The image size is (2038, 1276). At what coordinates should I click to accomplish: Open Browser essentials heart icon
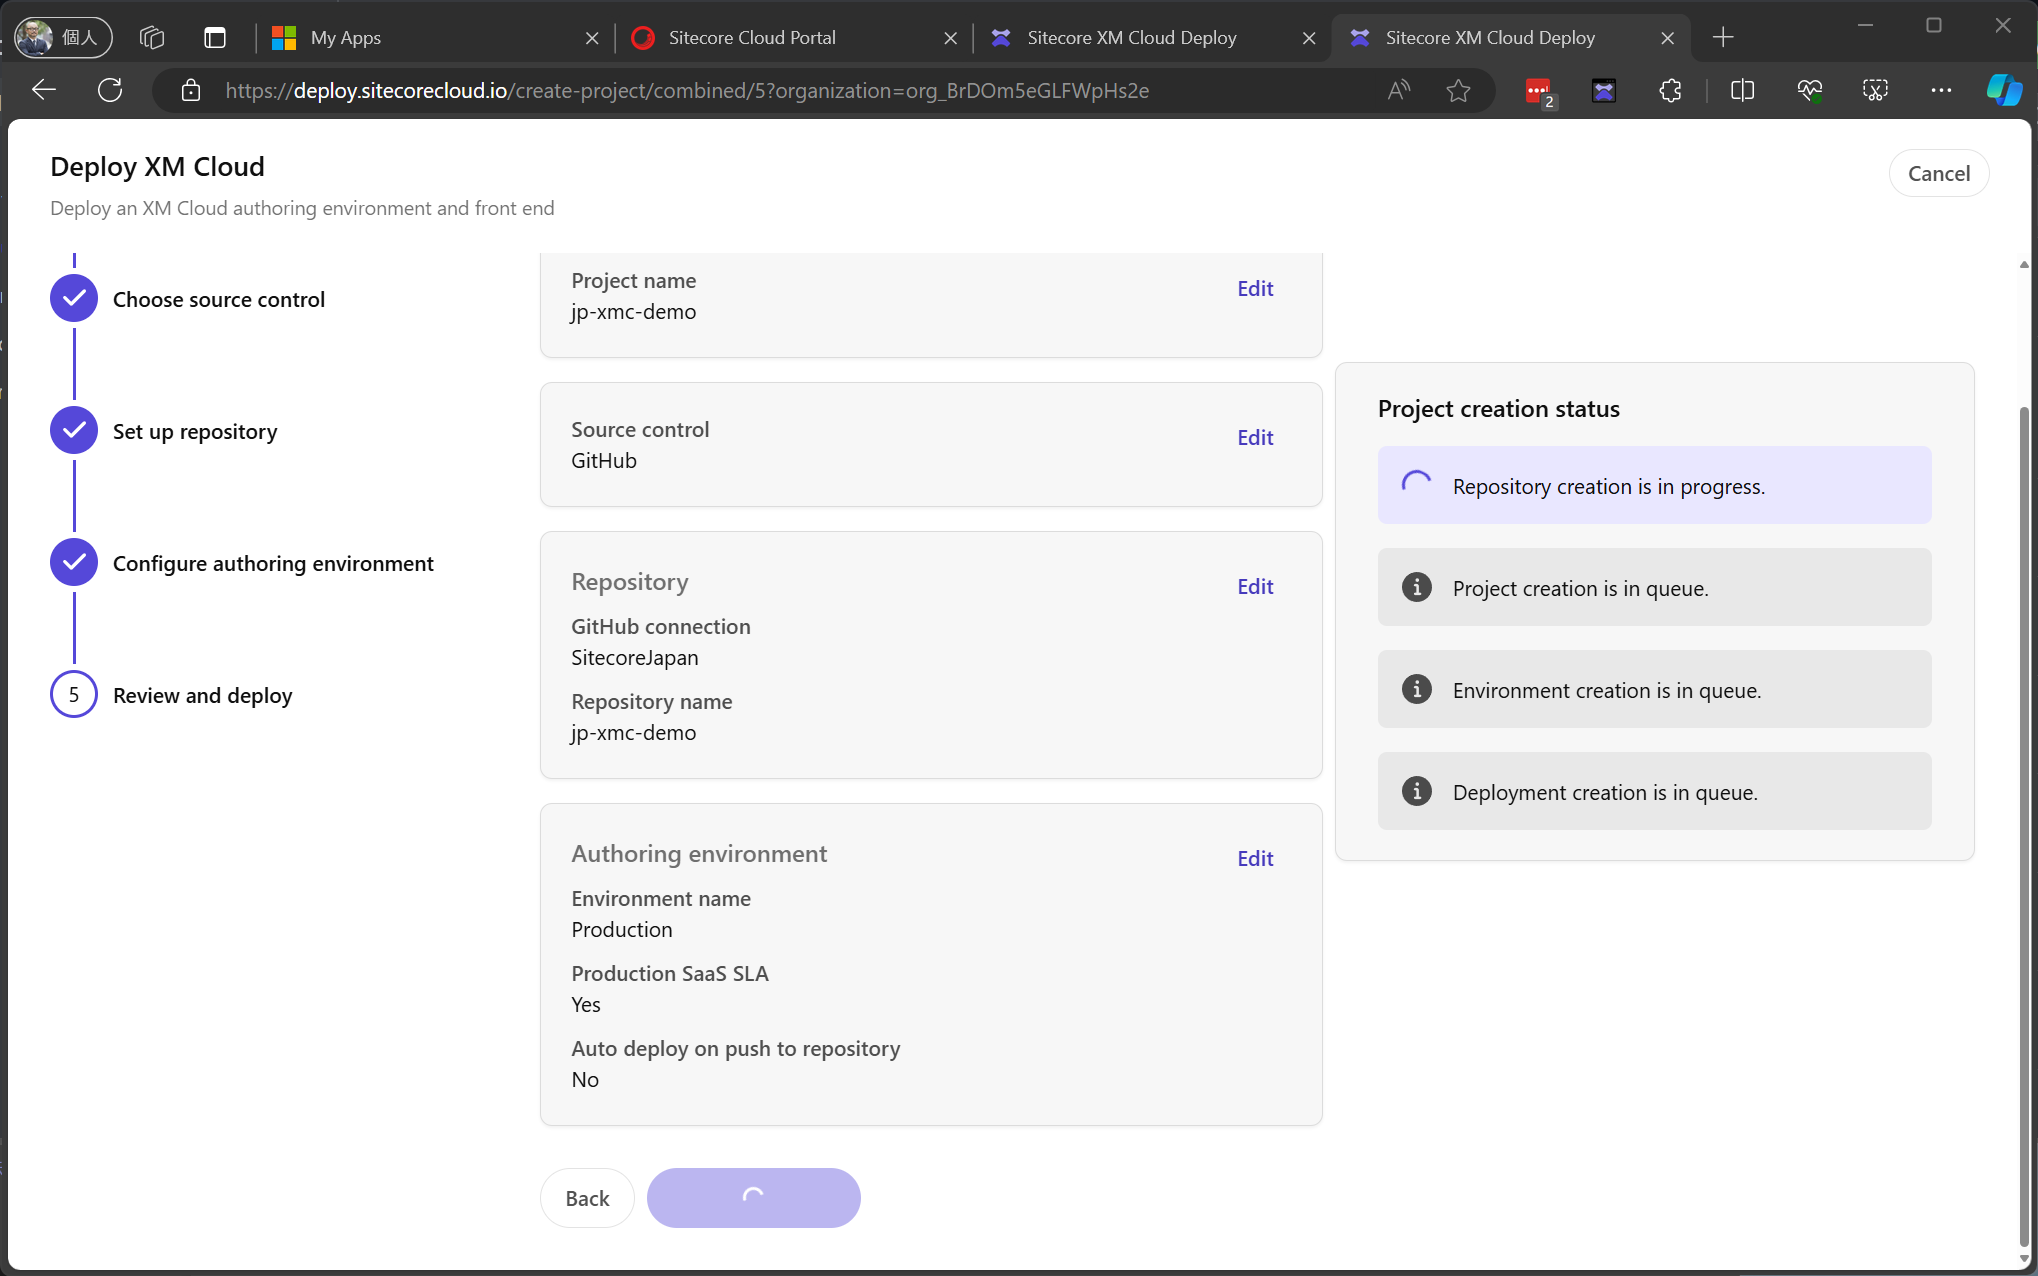point(1809,91)
